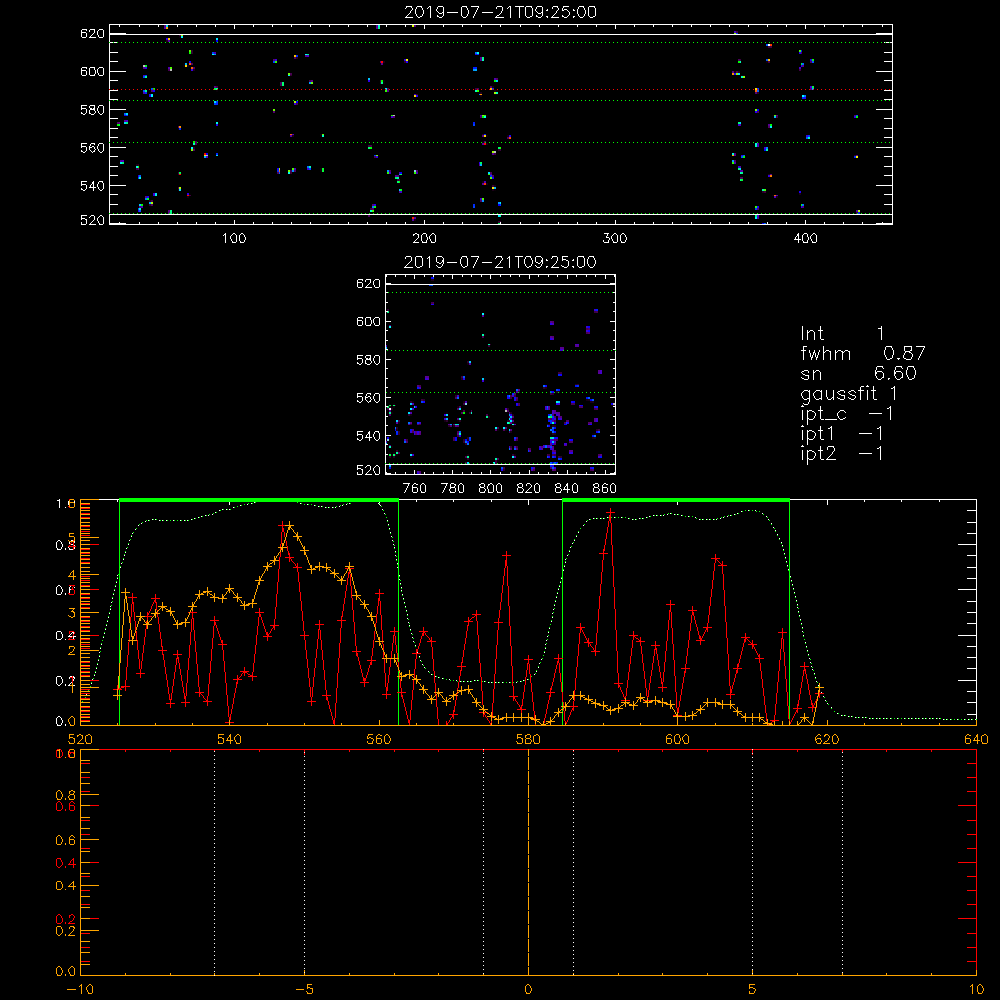Select the 'gaussfit 1' text line
1000x1000 pixels.
click(849, 393)
